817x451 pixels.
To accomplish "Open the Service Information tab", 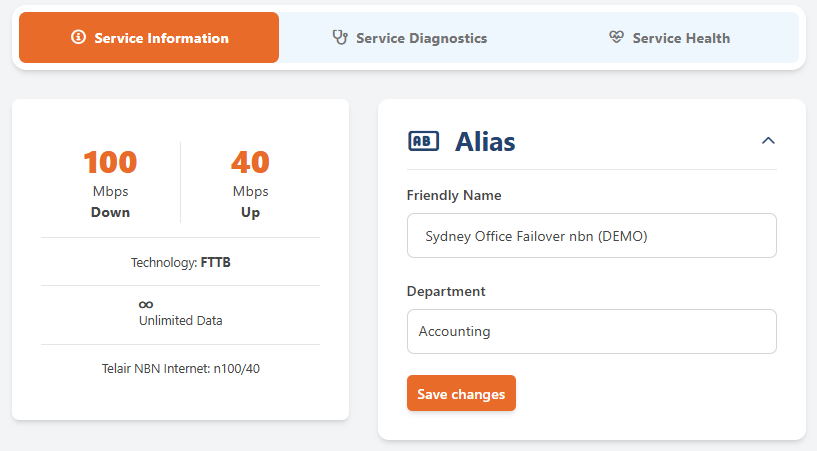I will (149, 37).
